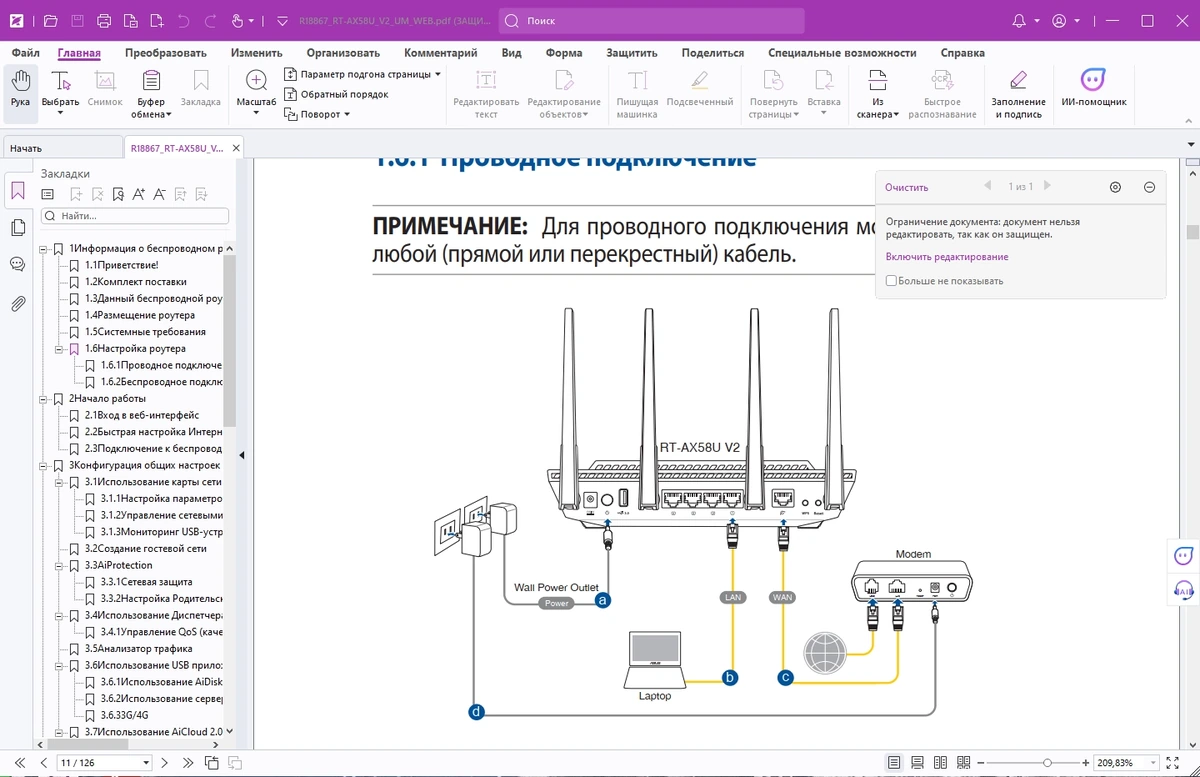This screenshot has width=1200, height=777.
Task: Collapse the left navigation panel arrow
Action: point(241,455)
